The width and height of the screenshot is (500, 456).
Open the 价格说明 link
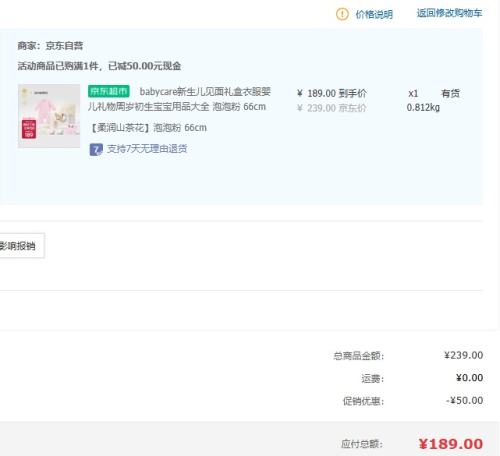[374, 14]
